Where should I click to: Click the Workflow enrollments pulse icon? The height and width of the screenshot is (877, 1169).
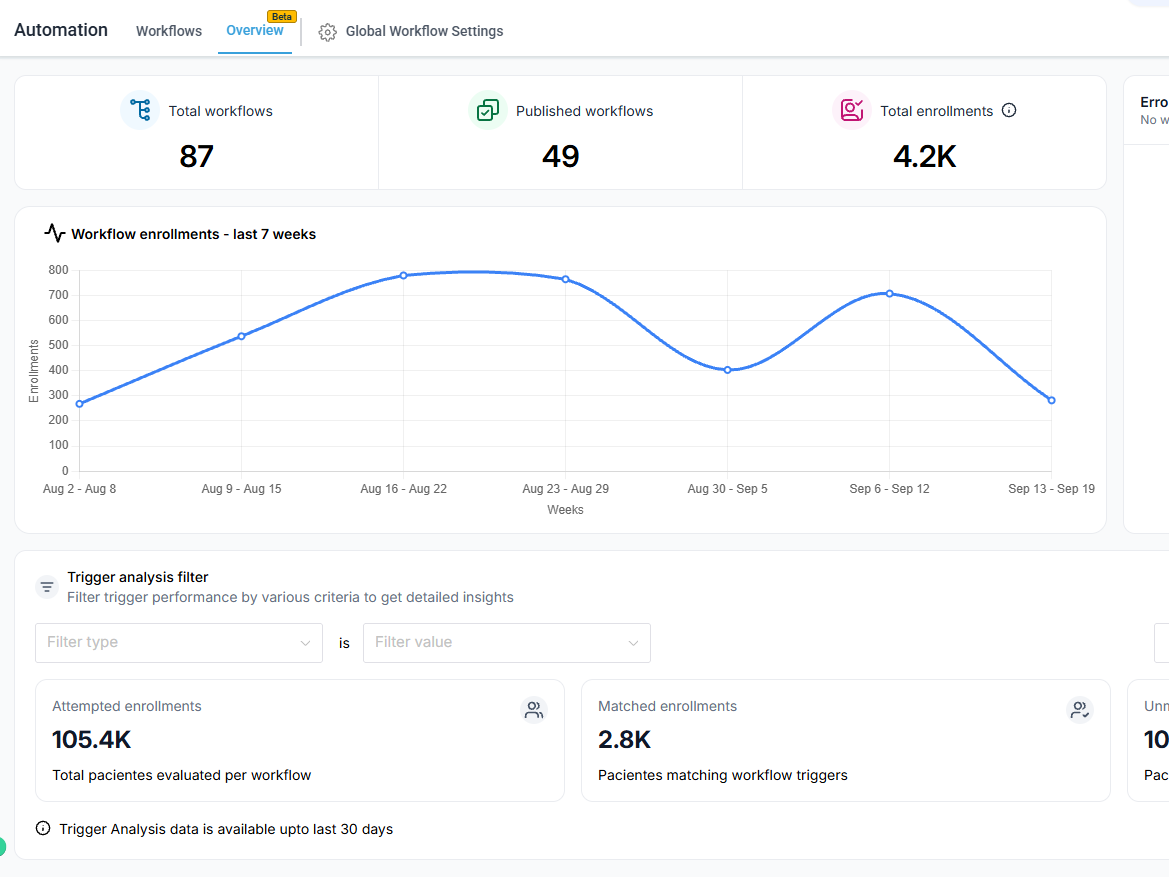pos(54,233)
